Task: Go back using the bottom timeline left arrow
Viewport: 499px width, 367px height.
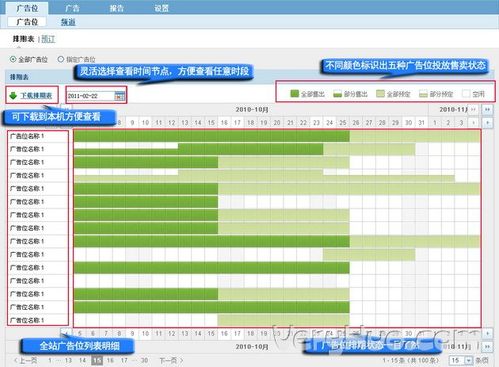Action: click(x=67, y=333)
